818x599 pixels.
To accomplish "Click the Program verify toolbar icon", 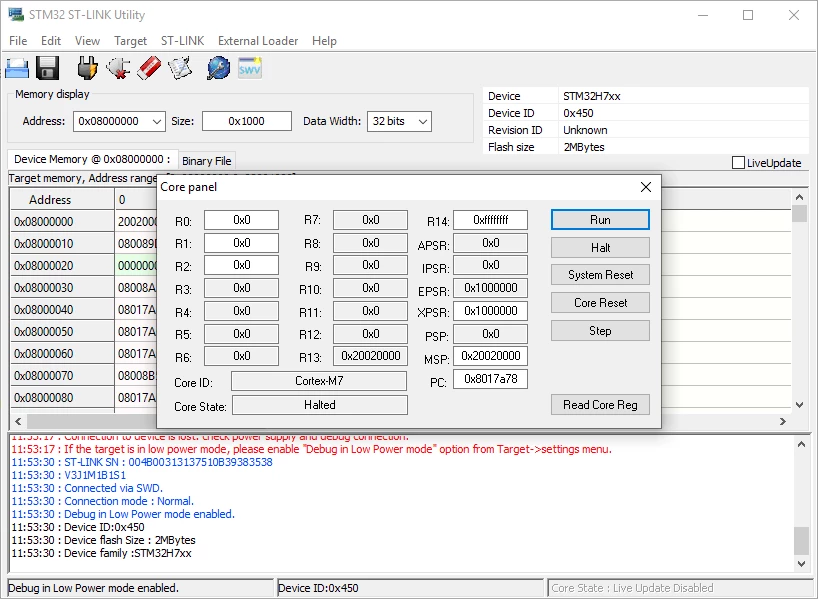I will (180, 68).
